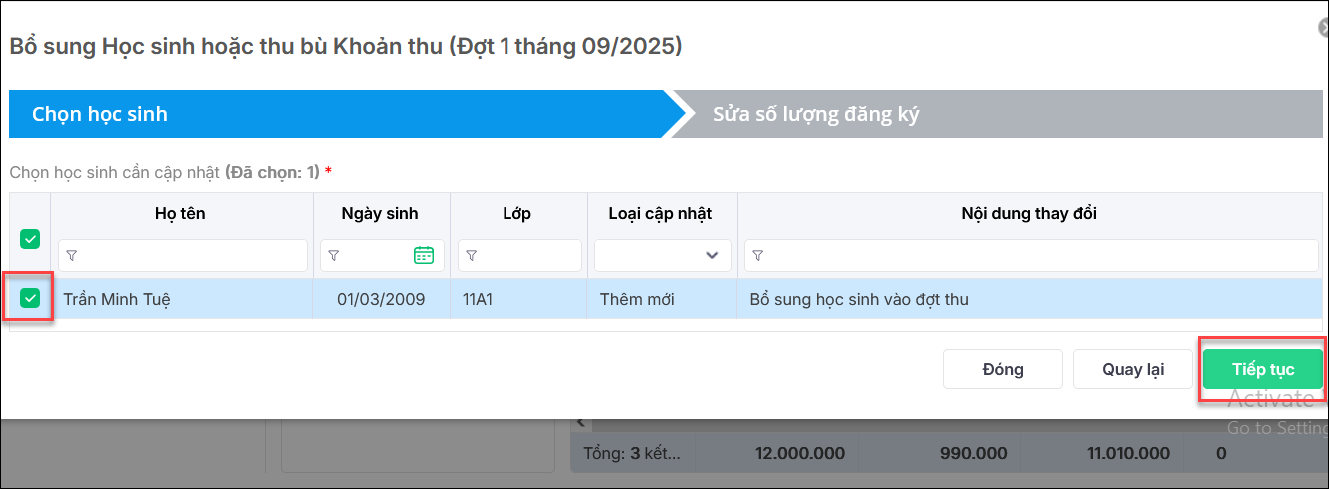This screenshot has width=1329, height=489.
Task: Focus the Họ tên filter text field
Action: [190, 256]
